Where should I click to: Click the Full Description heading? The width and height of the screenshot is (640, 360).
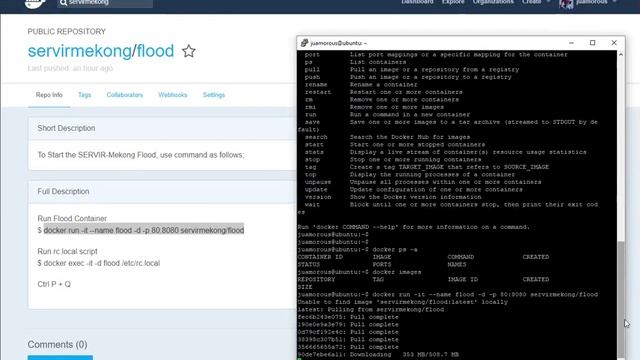[x=63, y=191]
